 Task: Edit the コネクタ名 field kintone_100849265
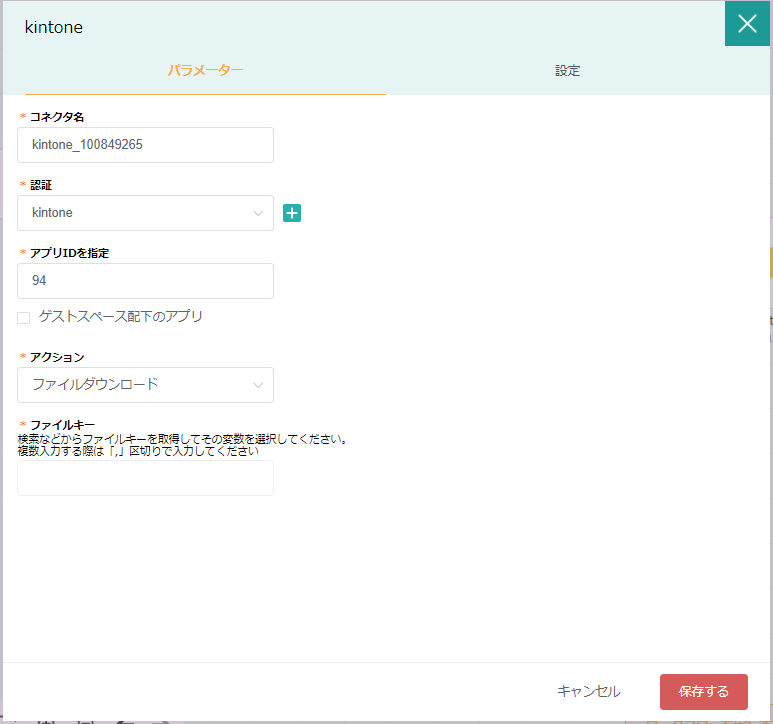[145, 145]
